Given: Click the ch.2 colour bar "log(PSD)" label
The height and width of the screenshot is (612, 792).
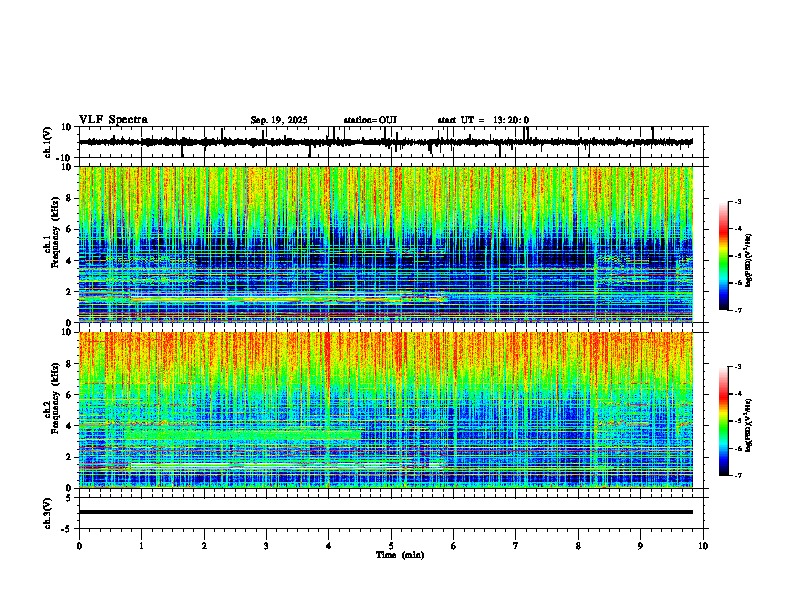Looking at the screenshot, I should coord(749,425).
